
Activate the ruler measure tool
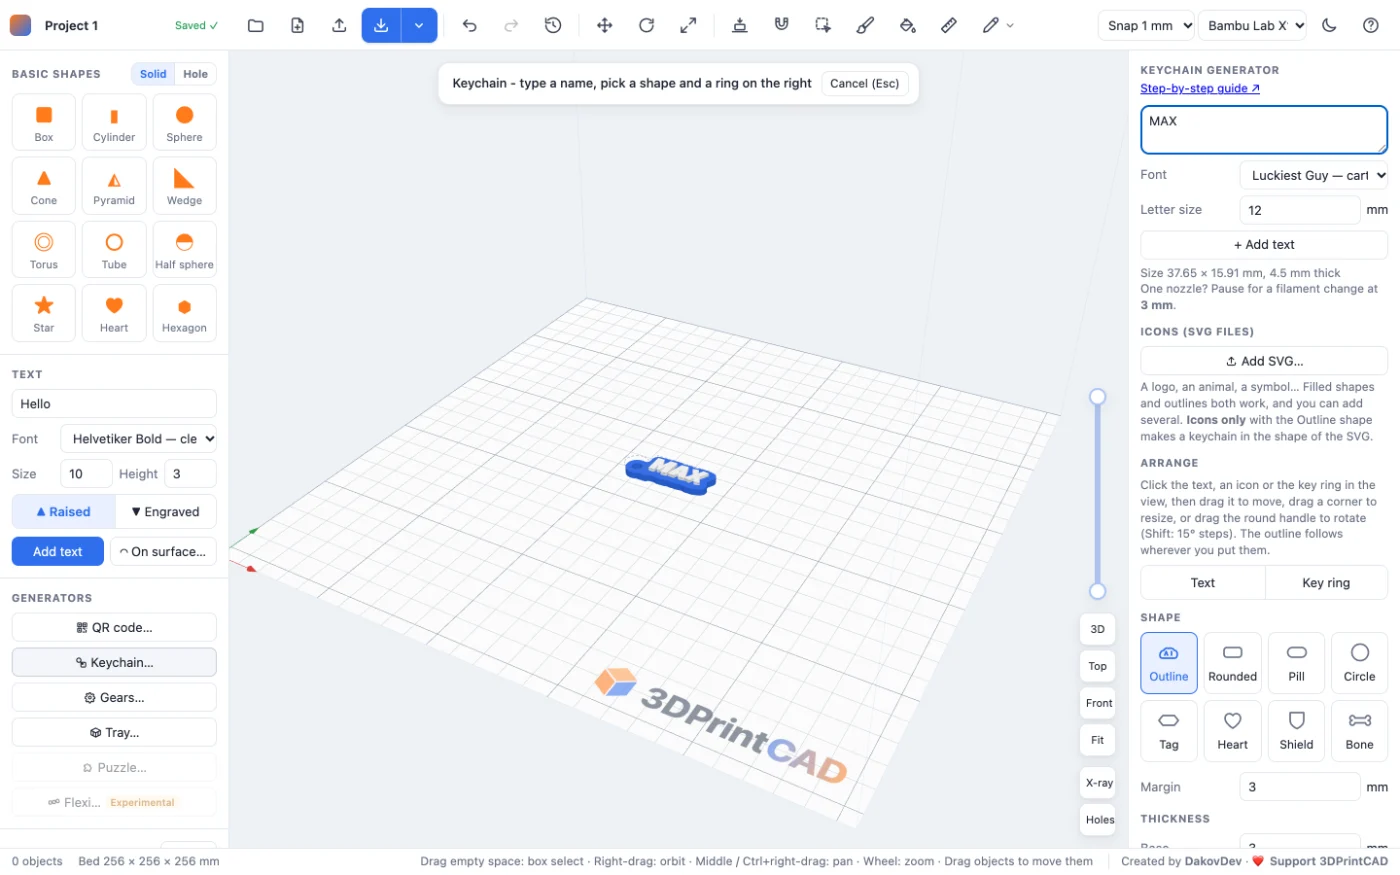[949, 26]
